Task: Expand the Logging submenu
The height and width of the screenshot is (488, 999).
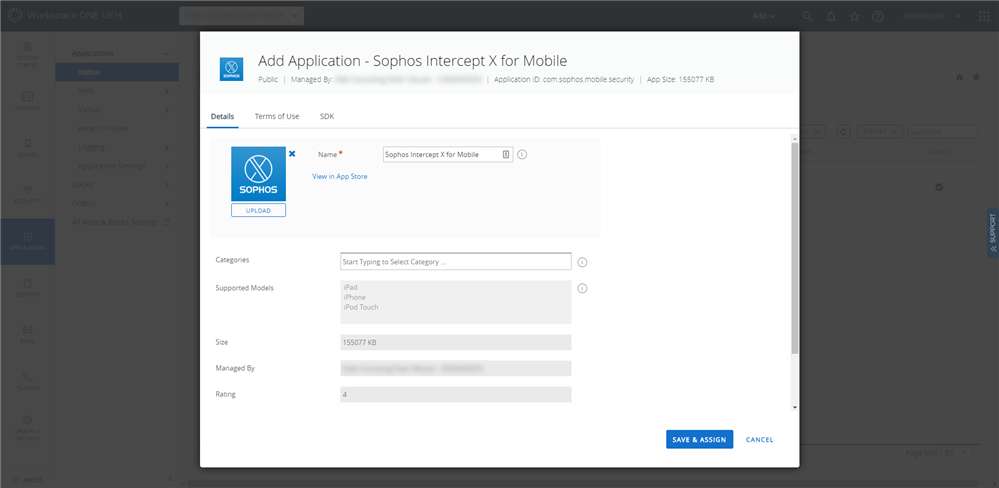Action: click(167, 147)
